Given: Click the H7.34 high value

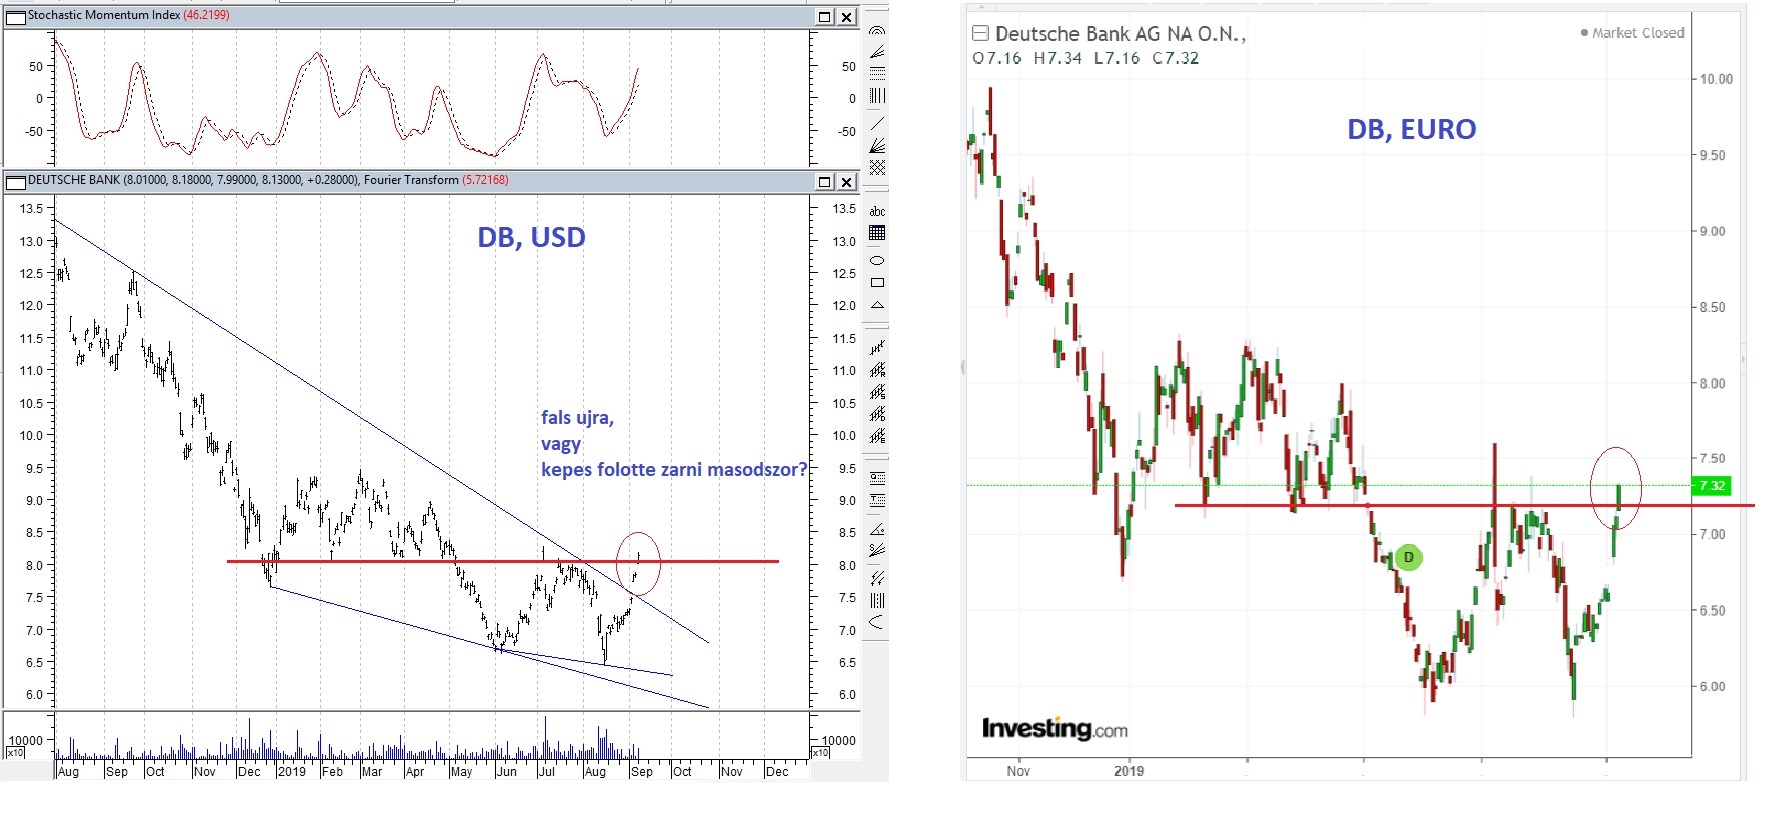Looking at the screenshot, I should click(1057, 58).
